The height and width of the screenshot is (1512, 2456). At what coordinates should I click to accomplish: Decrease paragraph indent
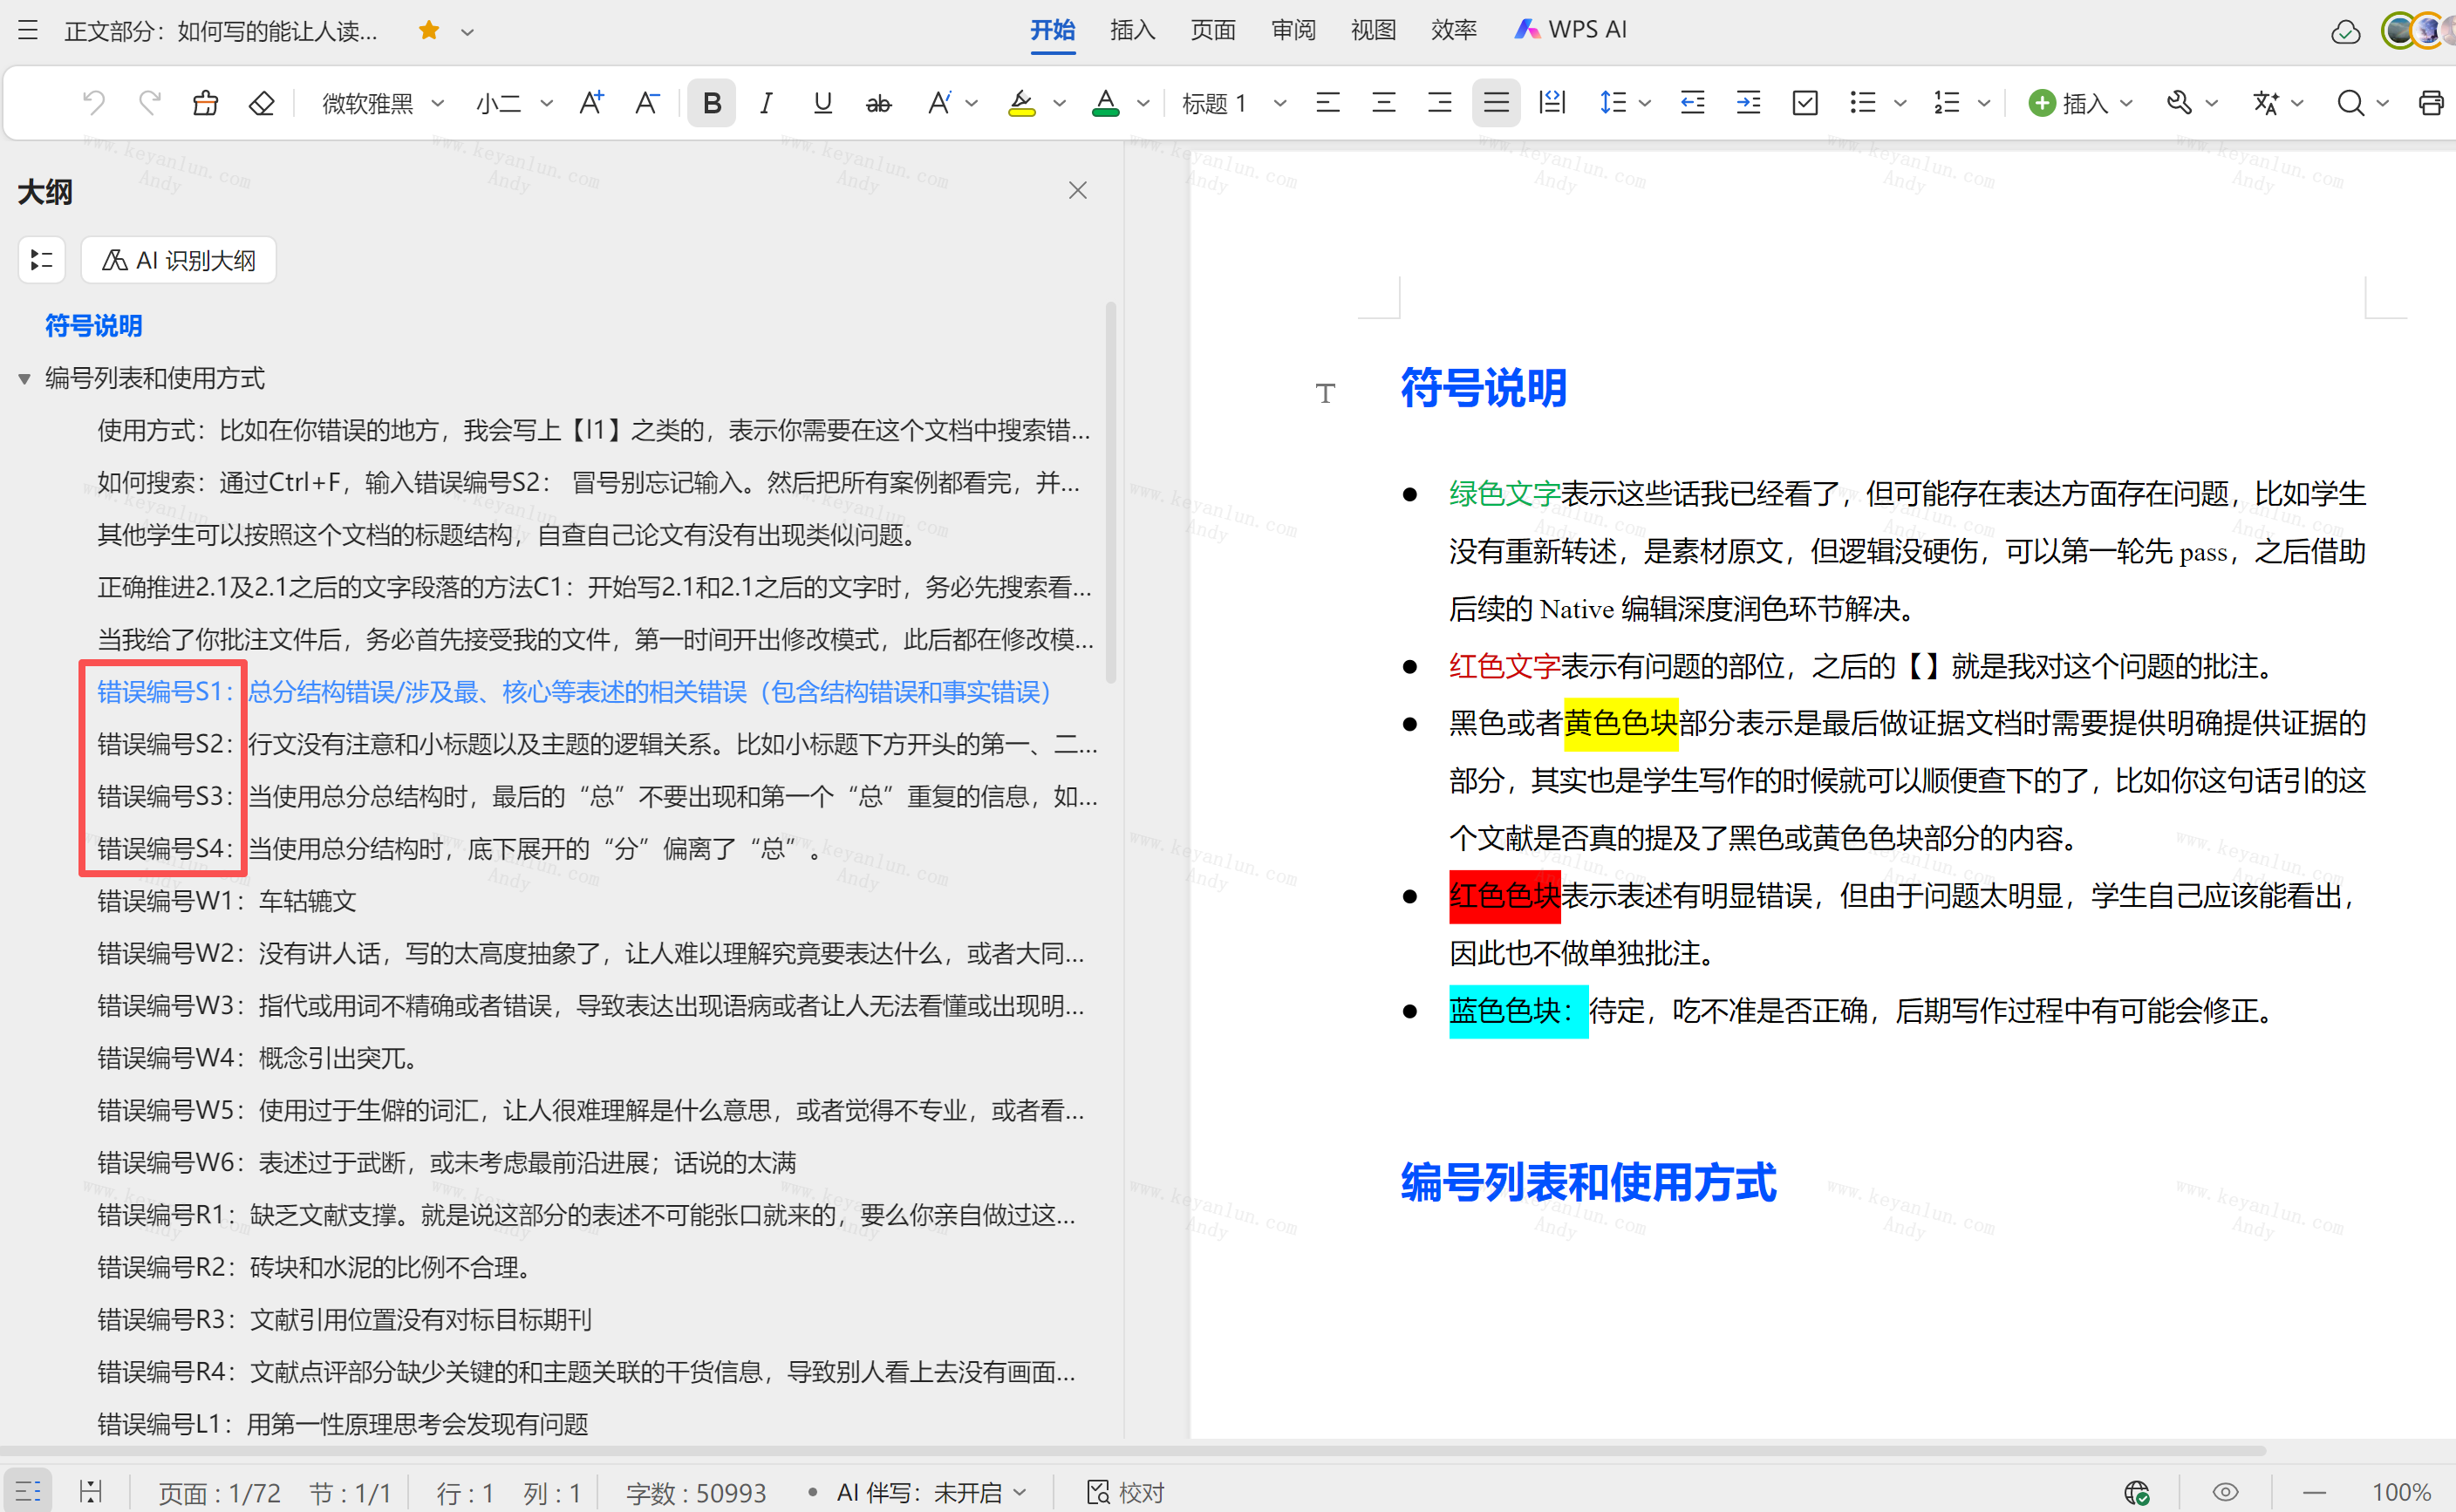click(1692, 102)
